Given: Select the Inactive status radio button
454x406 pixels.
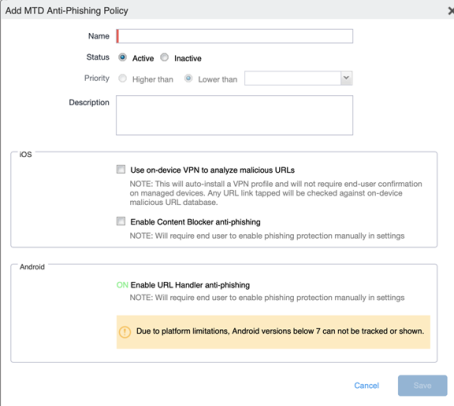Looking at the screenshot, I should [x=164, y=57].
